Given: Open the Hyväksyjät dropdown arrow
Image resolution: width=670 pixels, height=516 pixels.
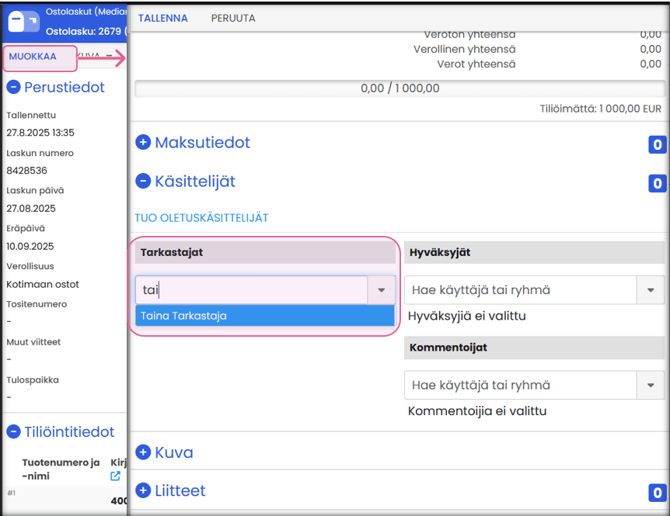Looking at the screenshot, I should point(651,290).
